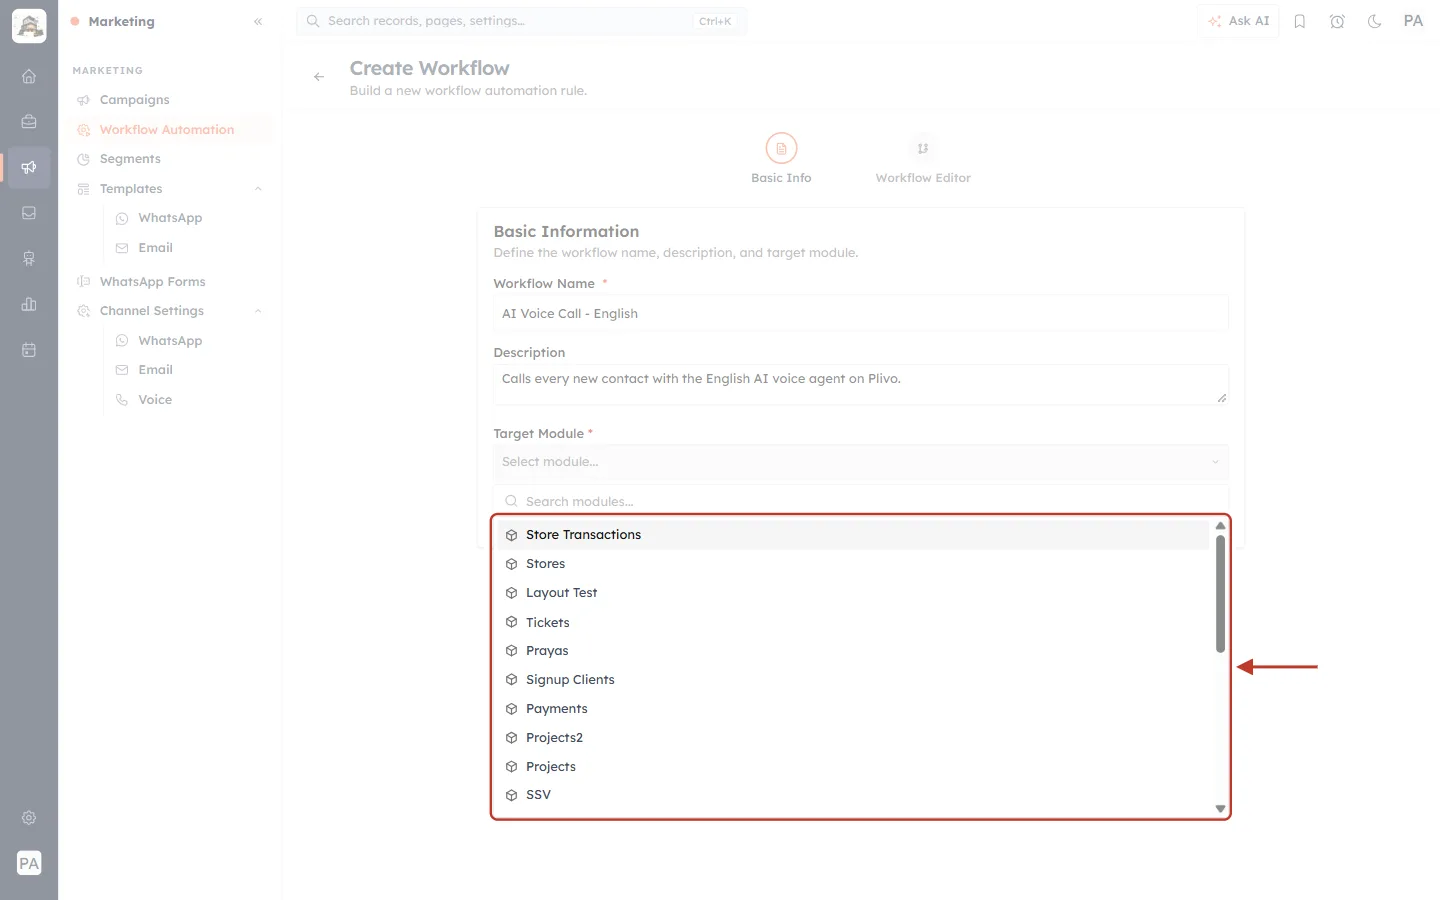Select the megaphone Marketing icon in the rail
Image resolution: width=1440 pixels, height=900 pixels.
(29, 167)
